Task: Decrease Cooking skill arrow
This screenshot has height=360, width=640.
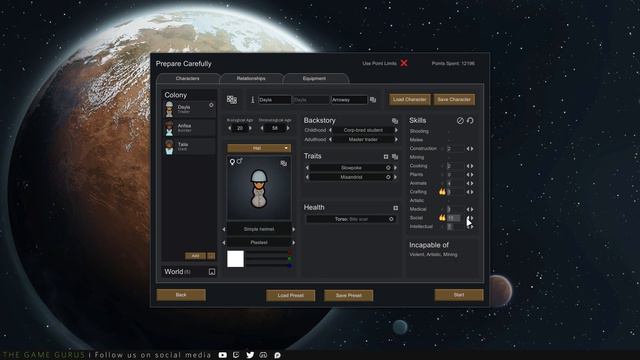Action: [468, 166]
